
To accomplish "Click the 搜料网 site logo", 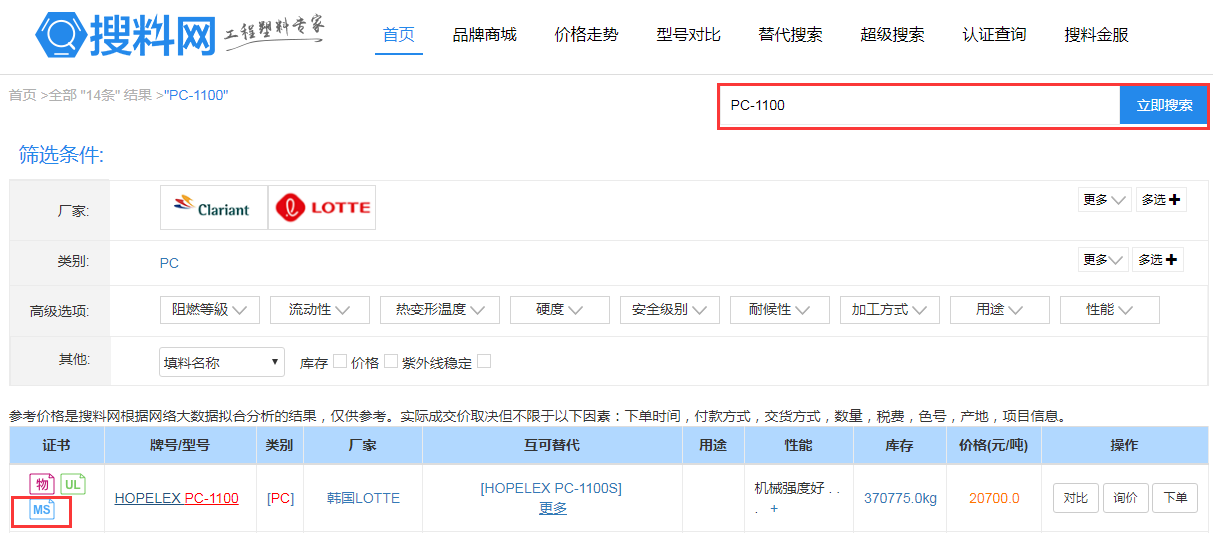I will (x=125, y=36).
